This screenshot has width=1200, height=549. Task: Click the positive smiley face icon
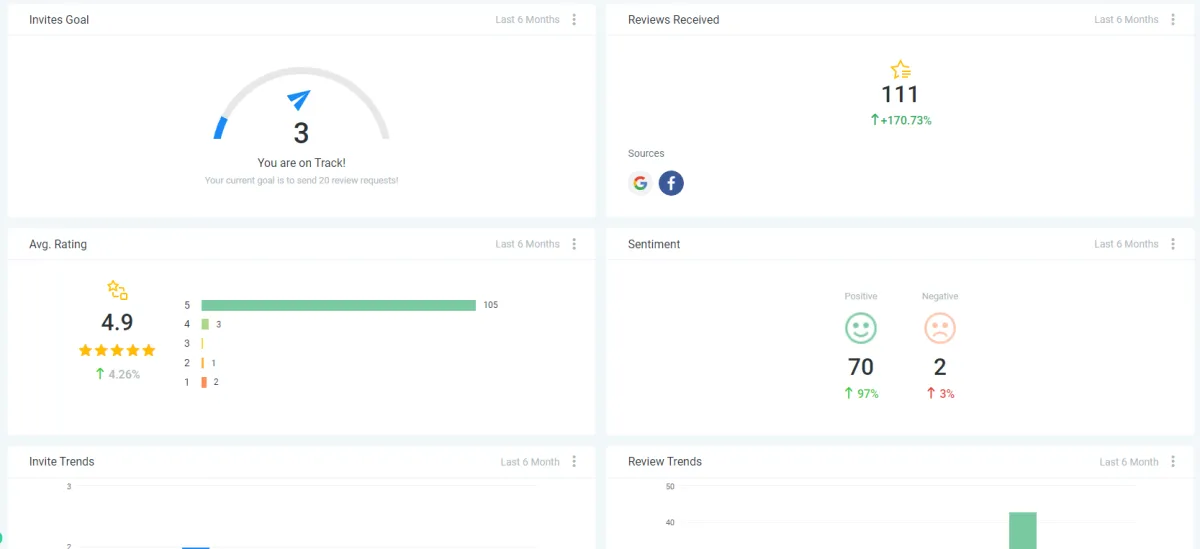[860, 328]
